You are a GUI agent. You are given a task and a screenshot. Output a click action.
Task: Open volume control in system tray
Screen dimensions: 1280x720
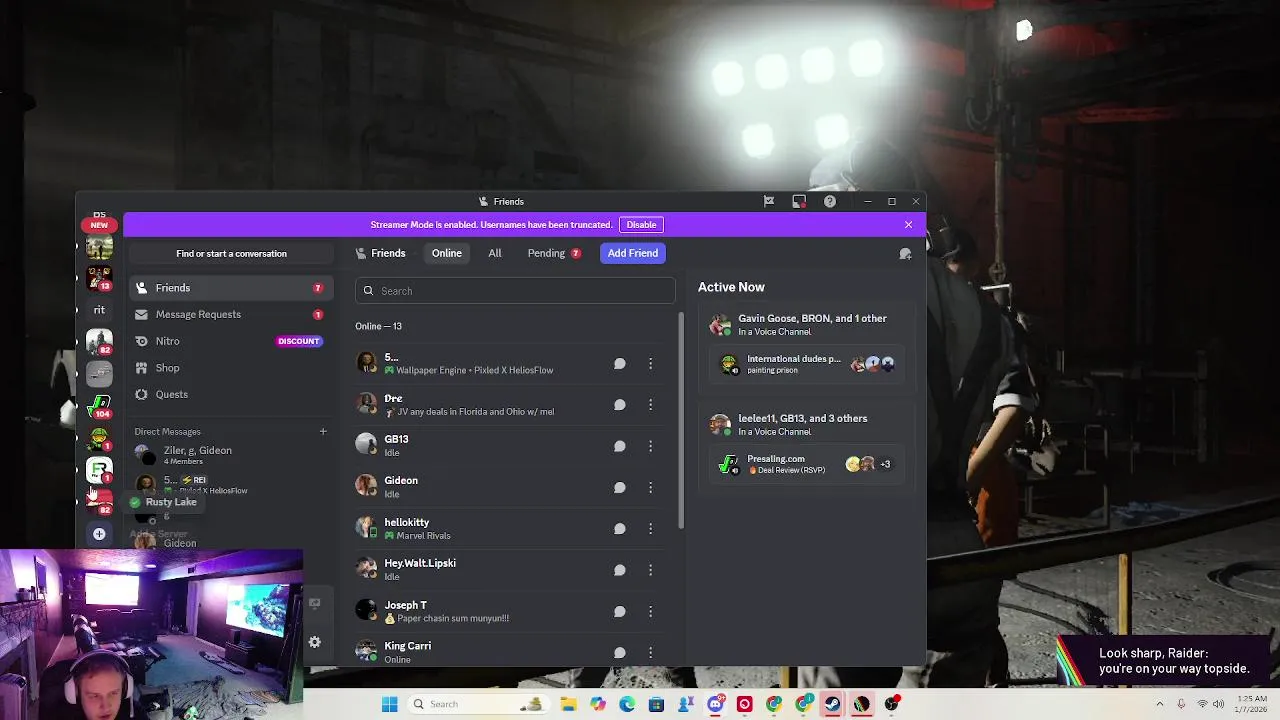1219,704
